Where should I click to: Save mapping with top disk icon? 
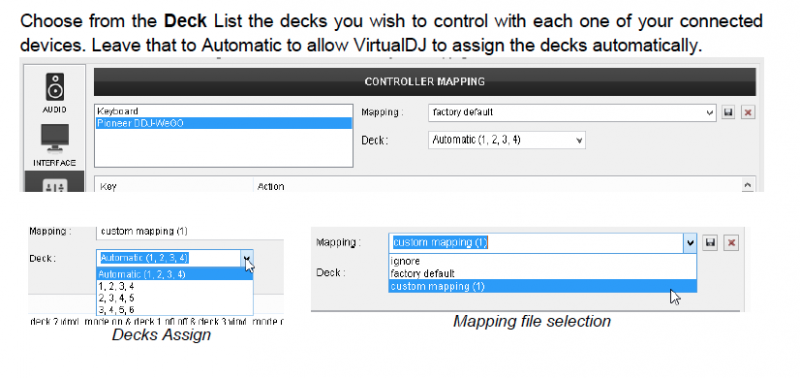tap(728, 113)
